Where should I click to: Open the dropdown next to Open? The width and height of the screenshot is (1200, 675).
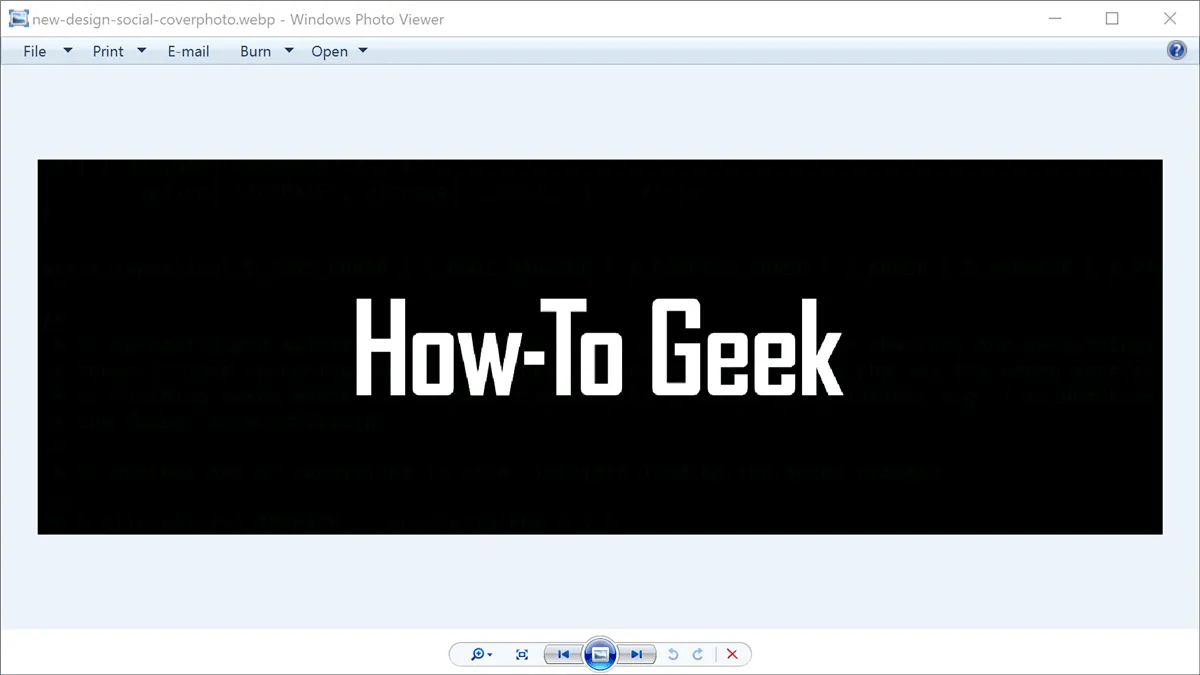pos(362,49)
